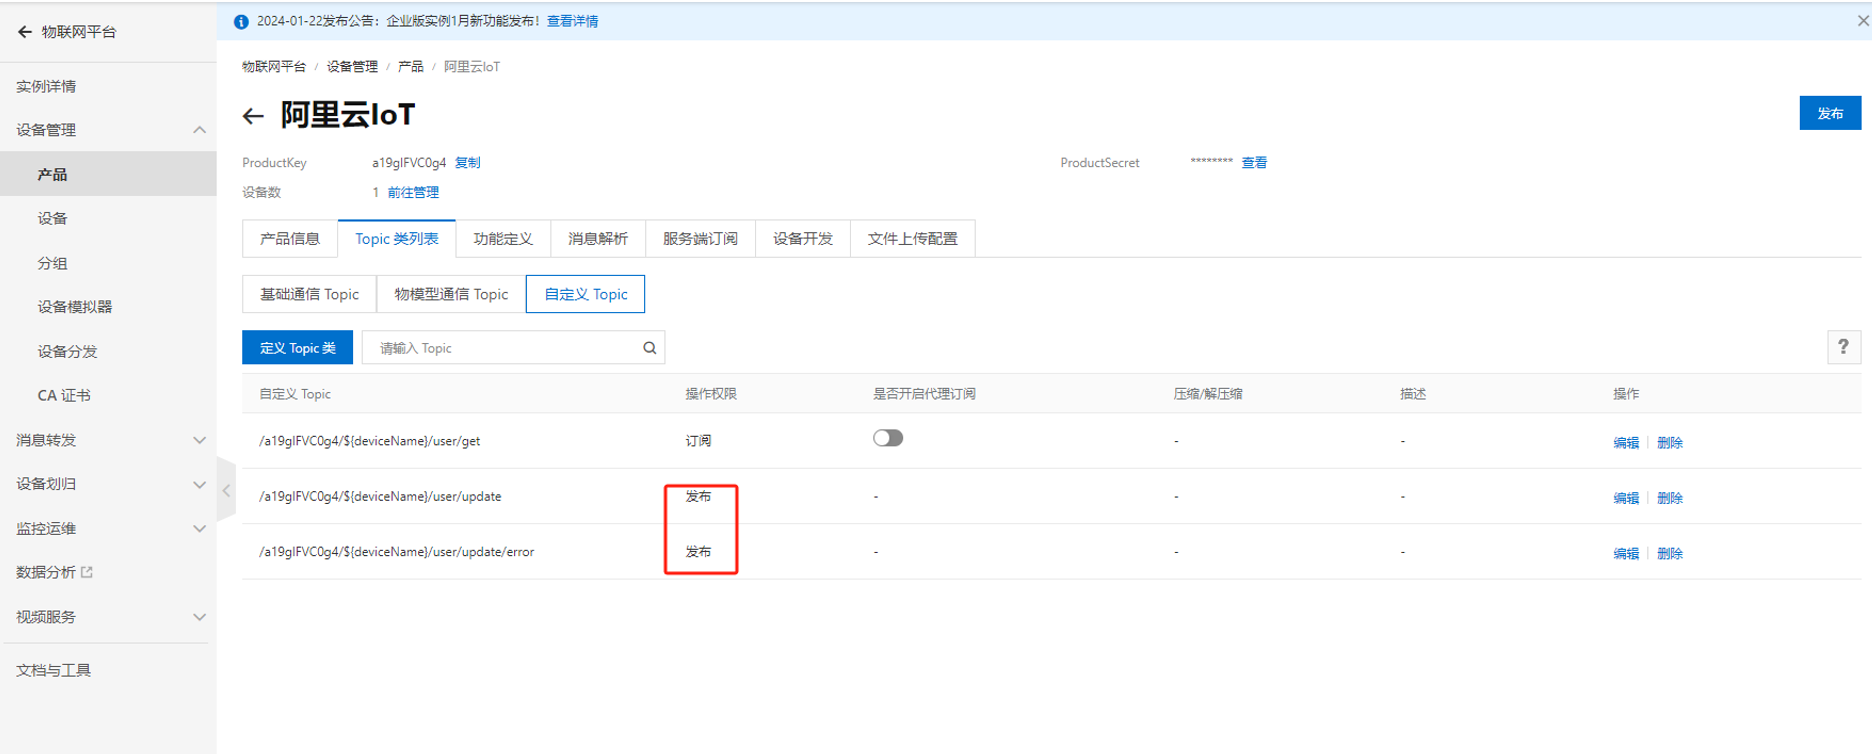Click the 定义 Topic 类 button
1872x754 pixels.
pyautogui.click(x=297, y=348)
